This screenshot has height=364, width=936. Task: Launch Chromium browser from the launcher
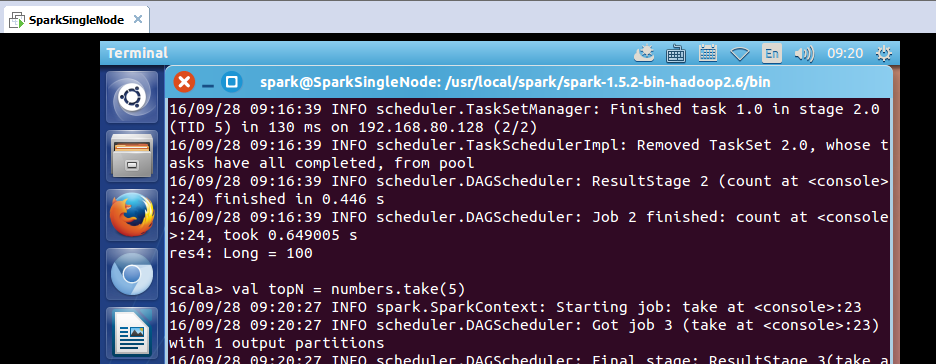tap(132, 273)
